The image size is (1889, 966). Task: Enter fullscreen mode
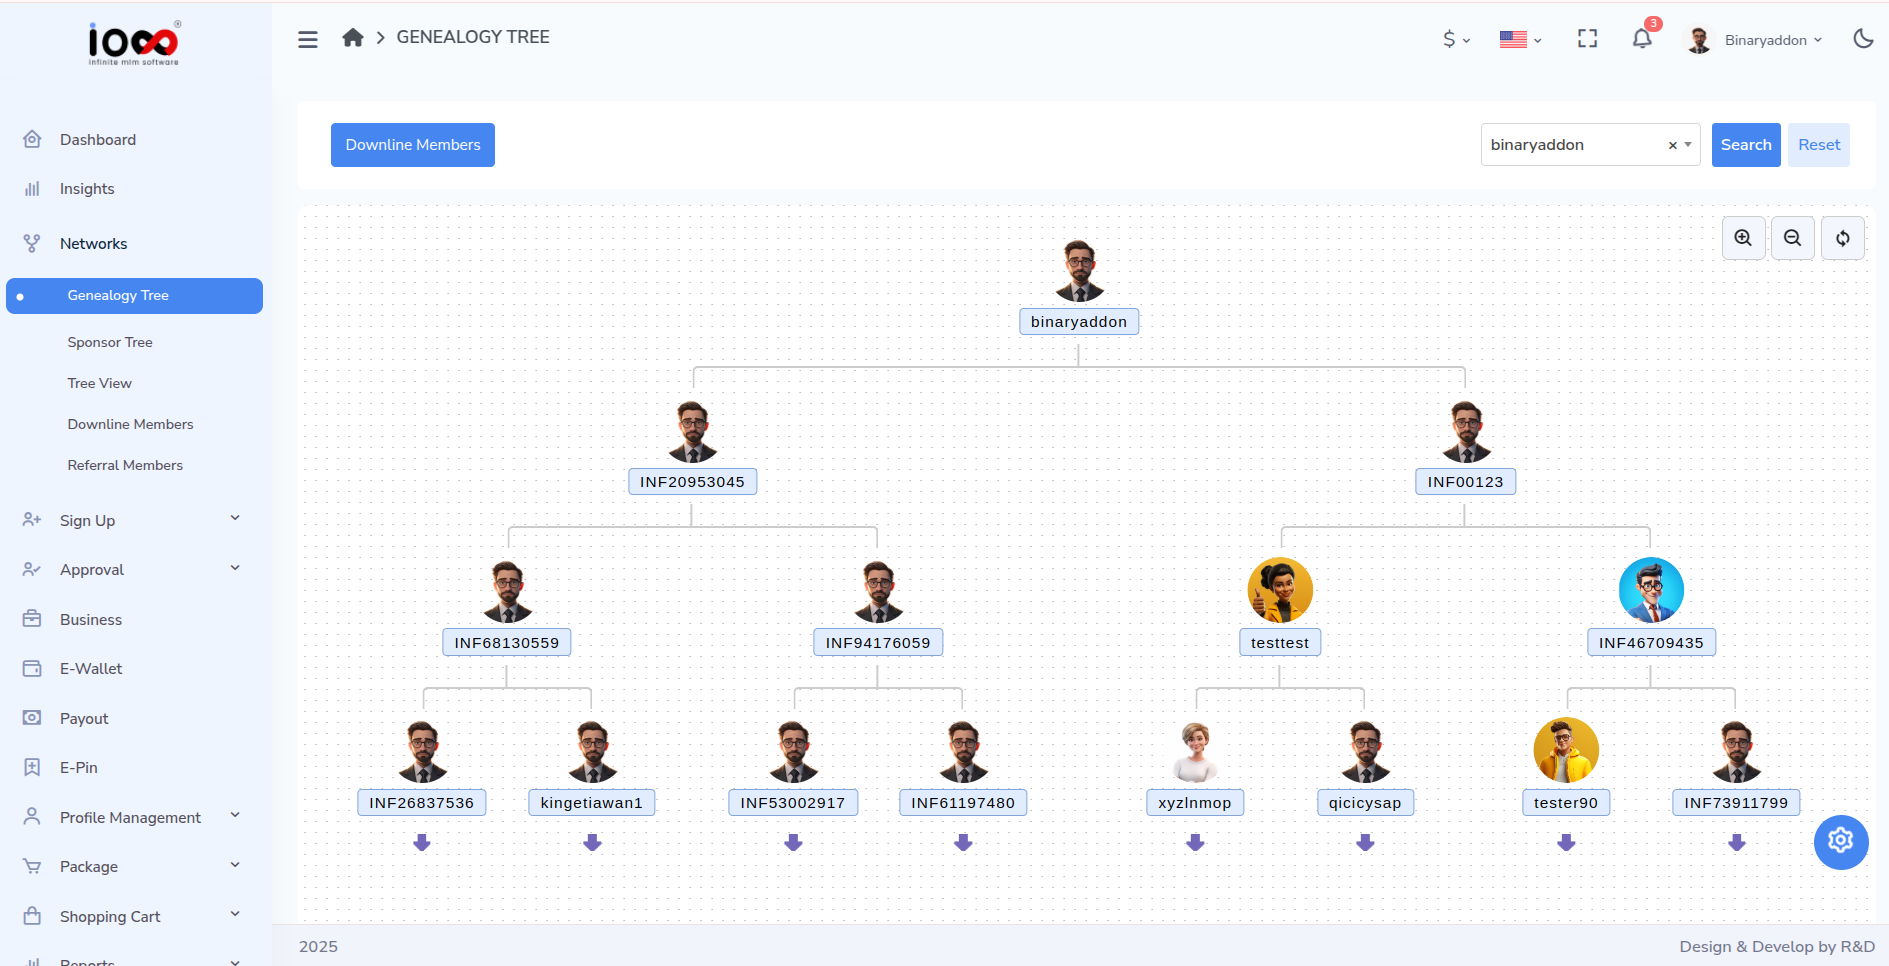(x=1587, y=38)
